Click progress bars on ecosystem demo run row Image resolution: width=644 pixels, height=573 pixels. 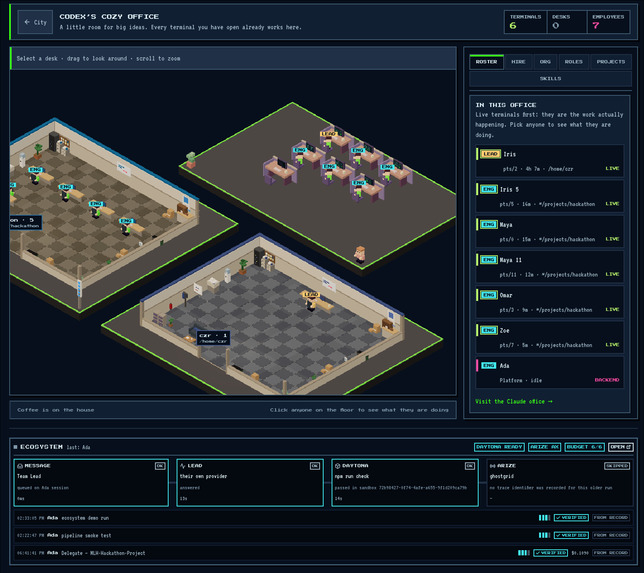[x=544, y=518]
